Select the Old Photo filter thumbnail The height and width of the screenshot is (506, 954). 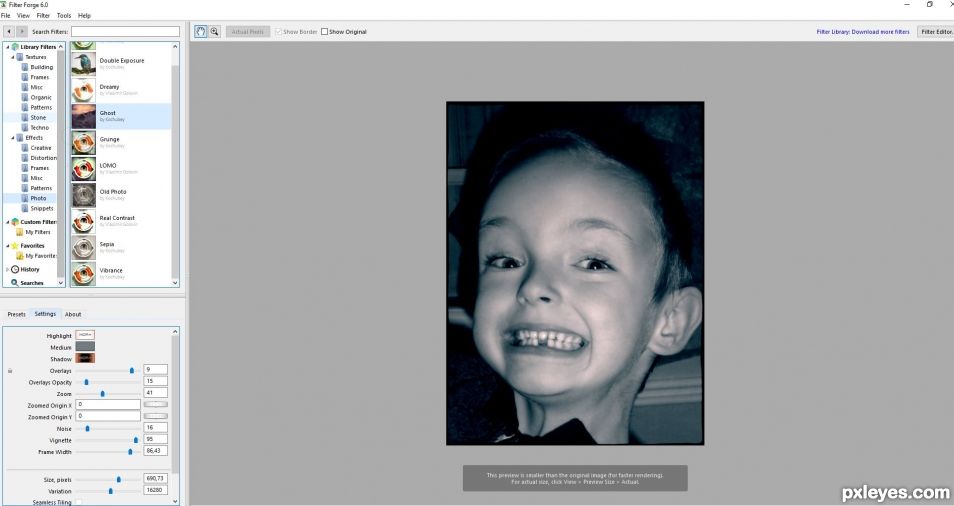pos(83,195)
